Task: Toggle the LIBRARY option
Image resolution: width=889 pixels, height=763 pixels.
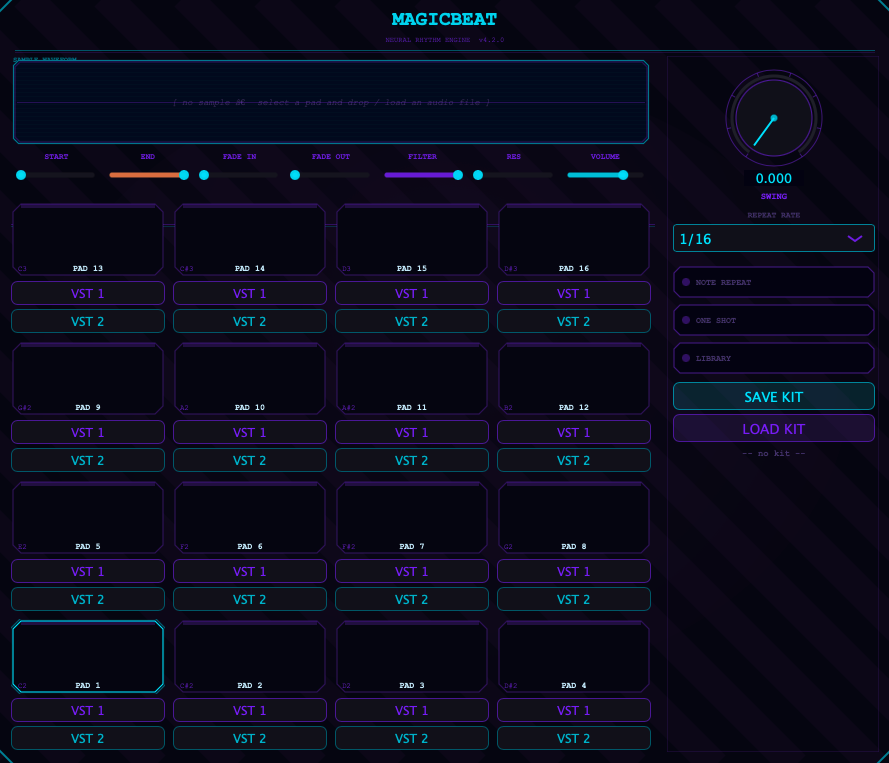Action: coord(773,358)
